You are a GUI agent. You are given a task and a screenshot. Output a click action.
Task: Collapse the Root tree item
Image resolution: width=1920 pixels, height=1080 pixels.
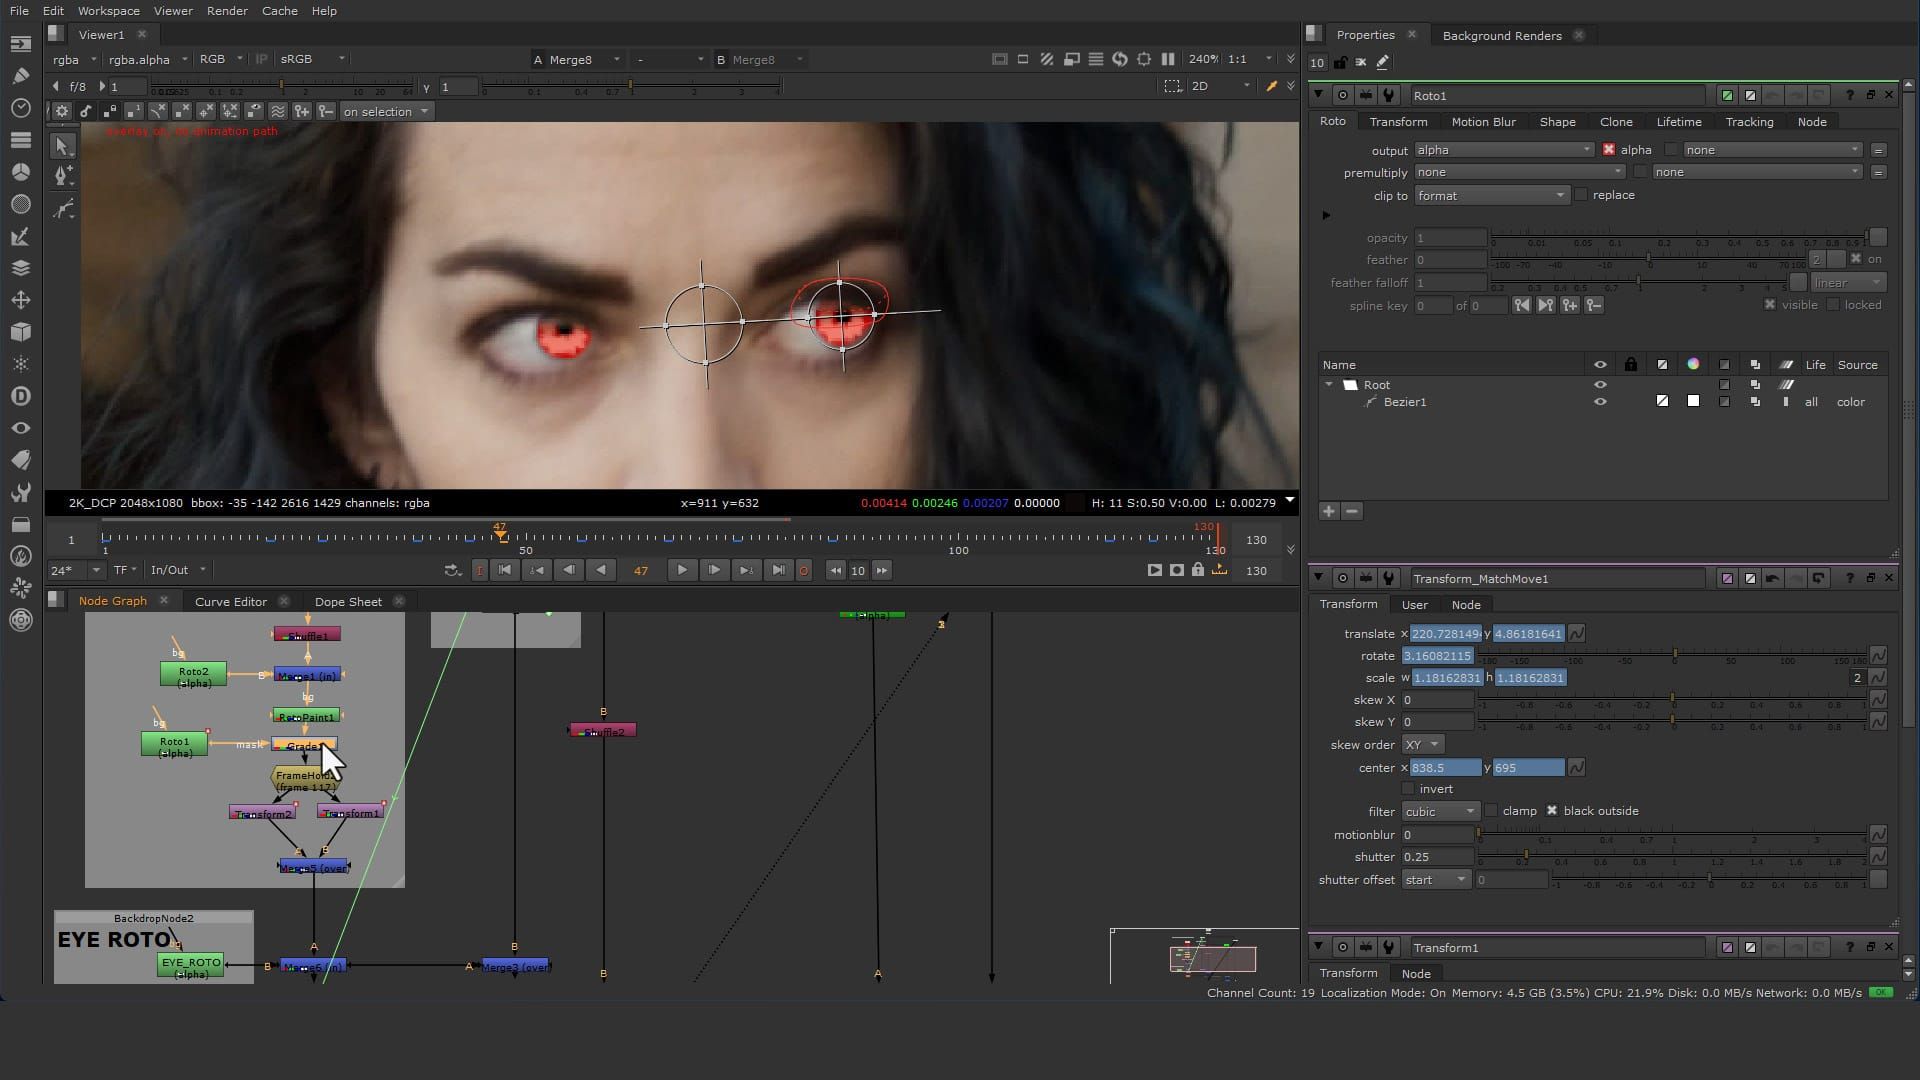[x=1329, y=385]
